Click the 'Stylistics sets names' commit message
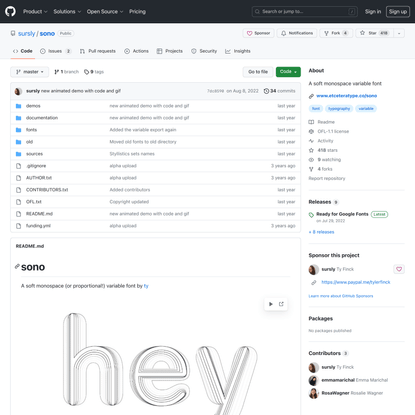This screenshot has height=415, width=415. click(132, 154)
